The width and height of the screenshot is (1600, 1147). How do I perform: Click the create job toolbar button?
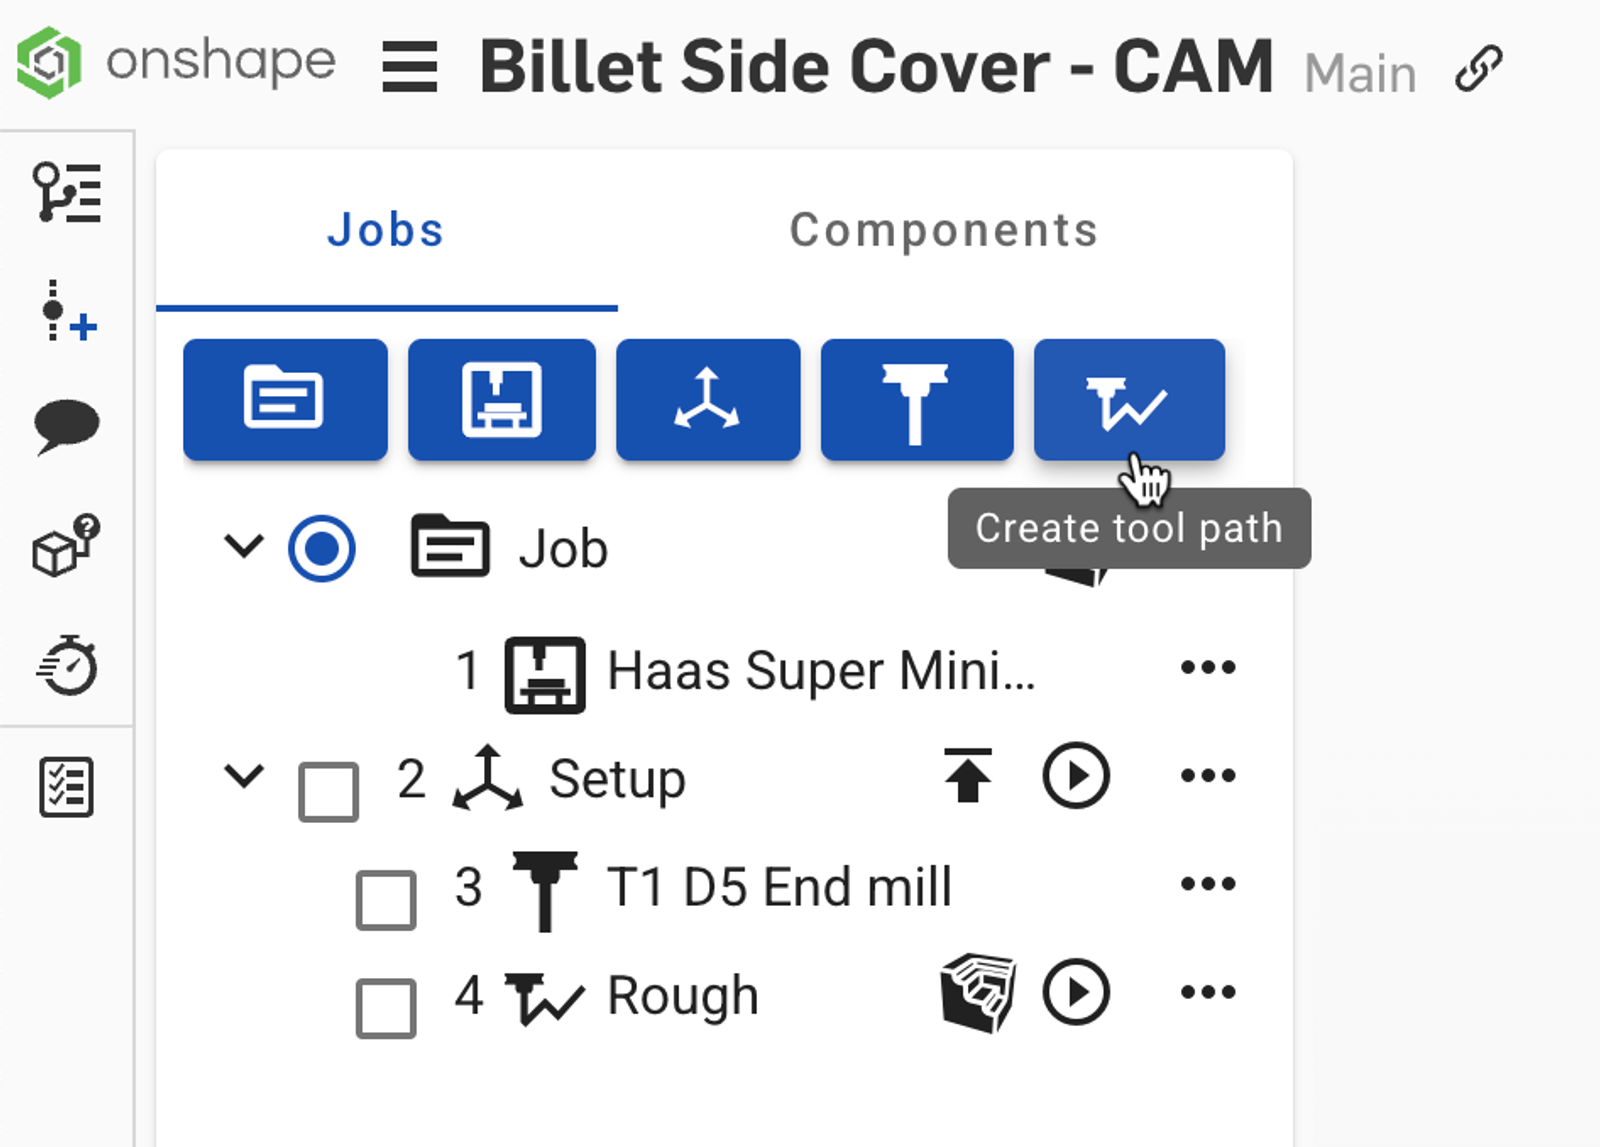click(285, 400)
